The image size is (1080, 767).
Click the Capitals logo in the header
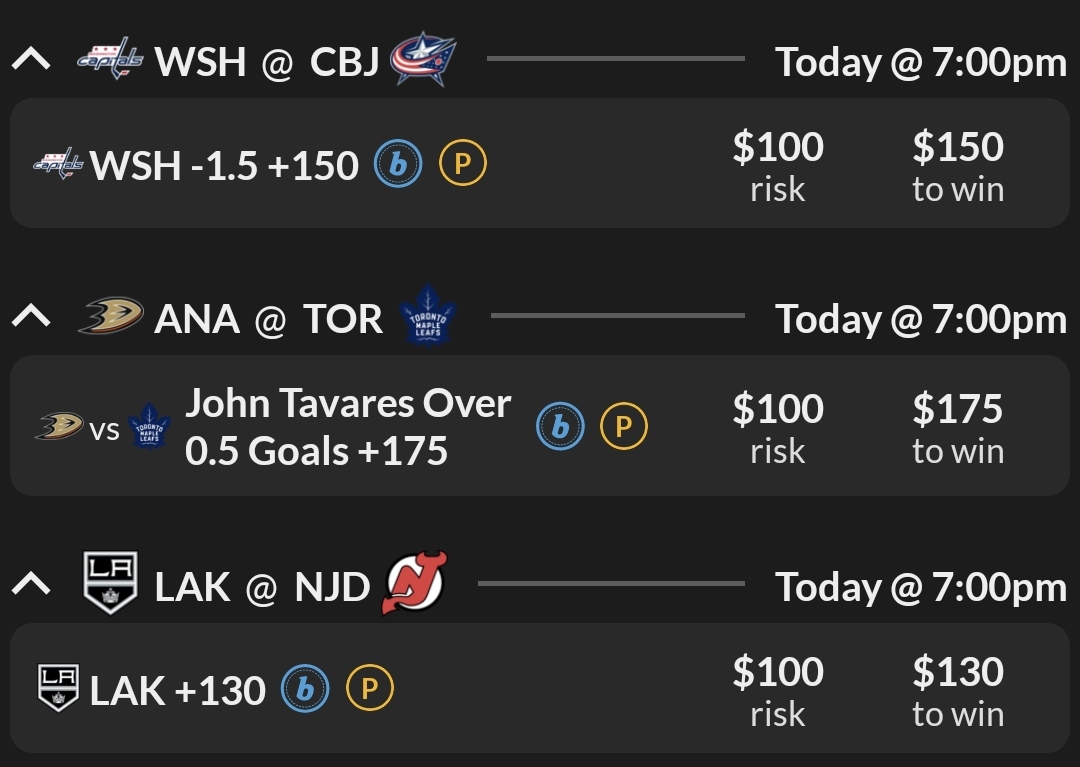(111, 60)
